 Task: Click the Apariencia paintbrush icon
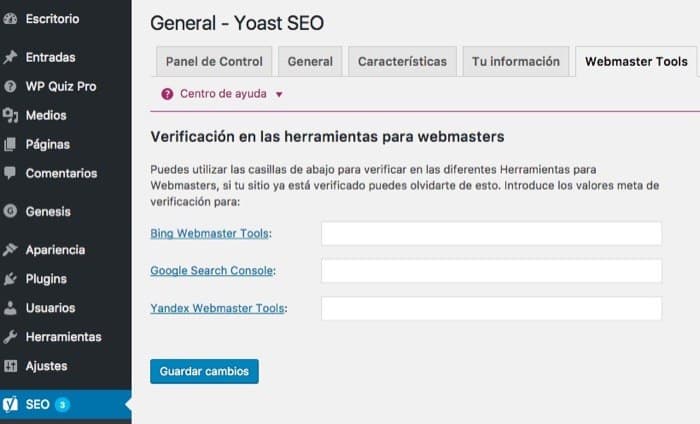(10, 250)
